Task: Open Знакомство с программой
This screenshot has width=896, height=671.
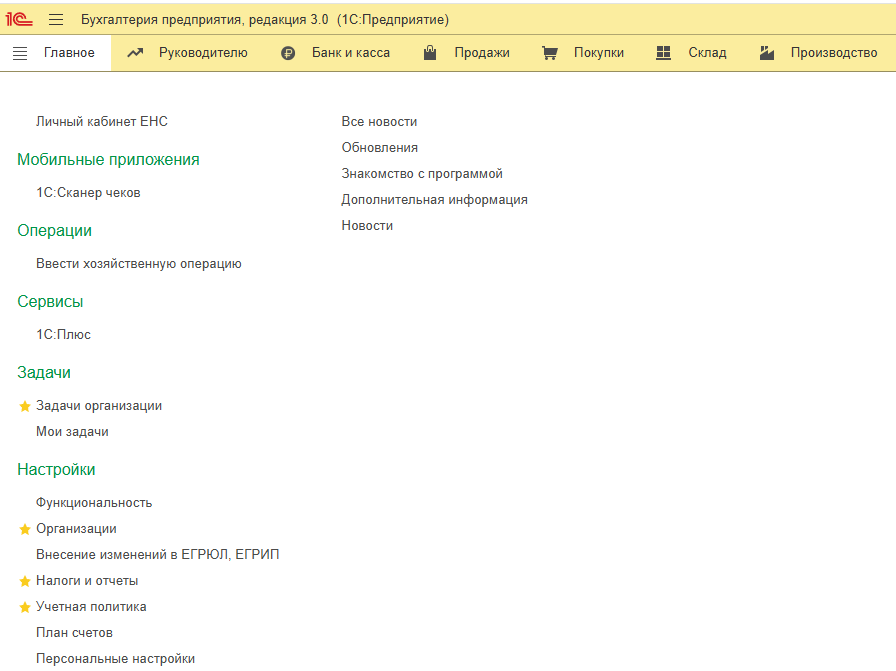Action: (x=422, y=174)
